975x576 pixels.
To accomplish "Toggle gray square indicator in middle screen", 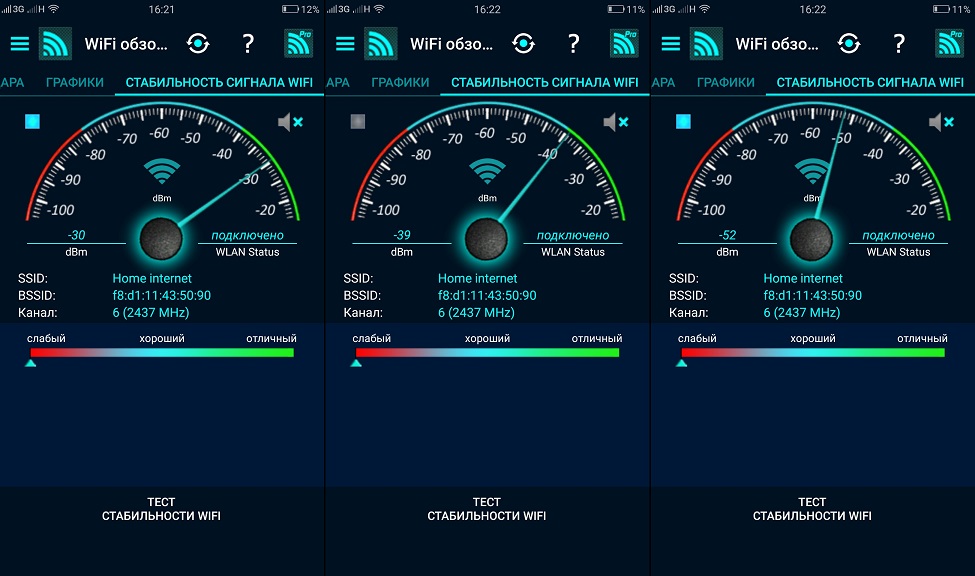I will 358,121.
